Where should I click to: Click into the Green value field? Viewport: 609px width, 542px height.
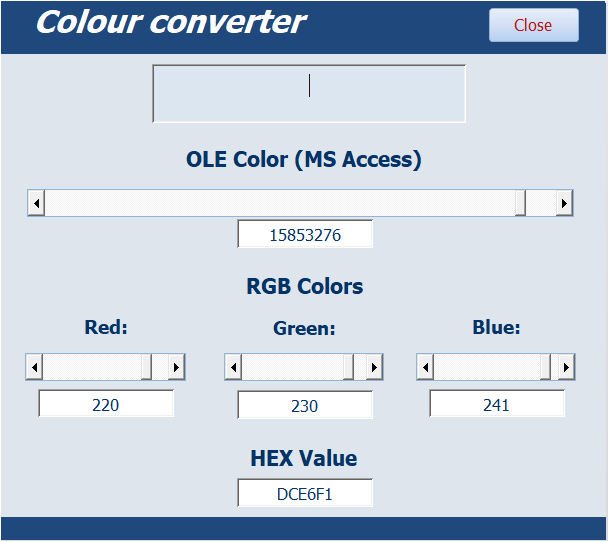pyautogui.click(x=305, y=405)
